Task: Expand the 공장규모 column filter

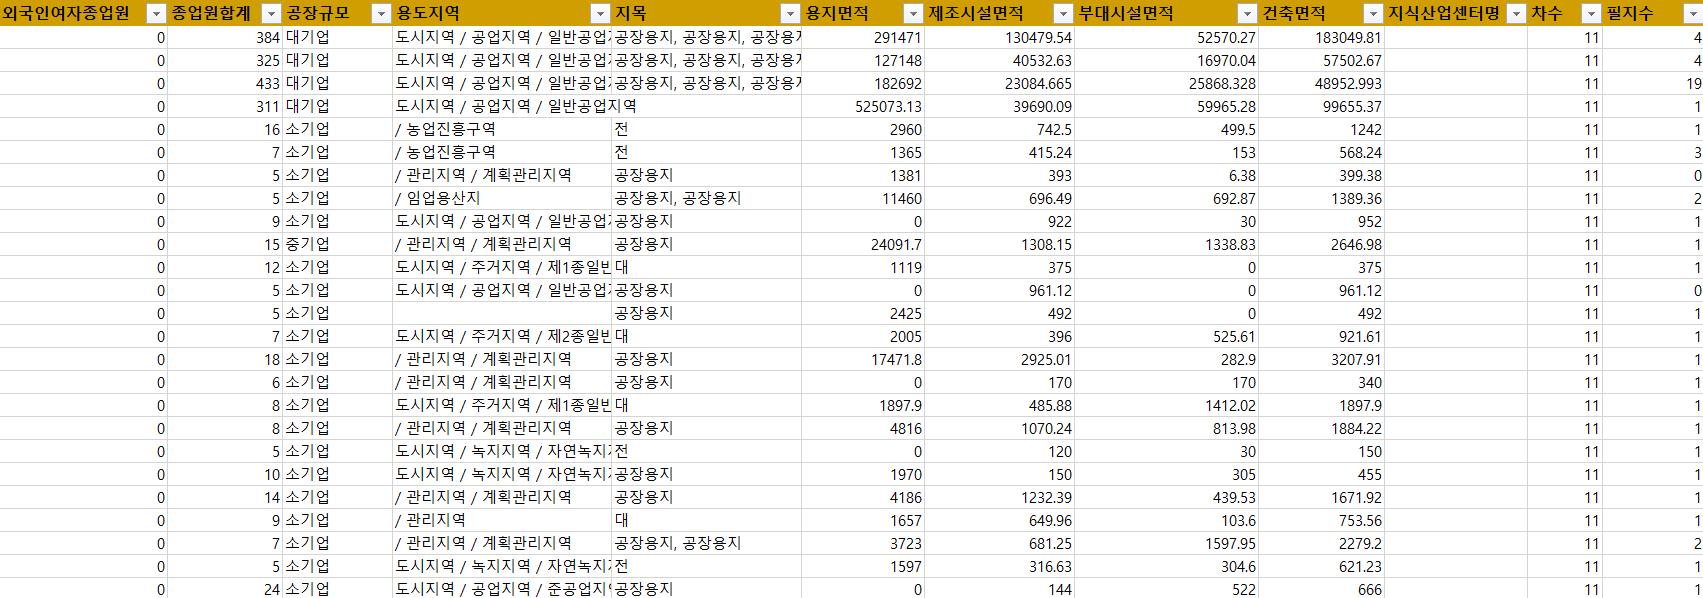Action: (x=381, y=14)
